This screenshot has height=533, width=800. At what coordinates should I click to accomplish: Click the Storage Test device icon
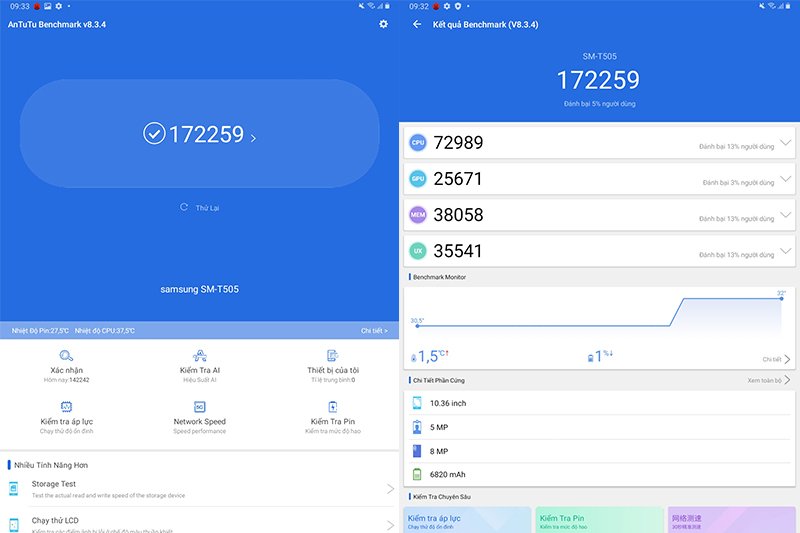[14, 489]
